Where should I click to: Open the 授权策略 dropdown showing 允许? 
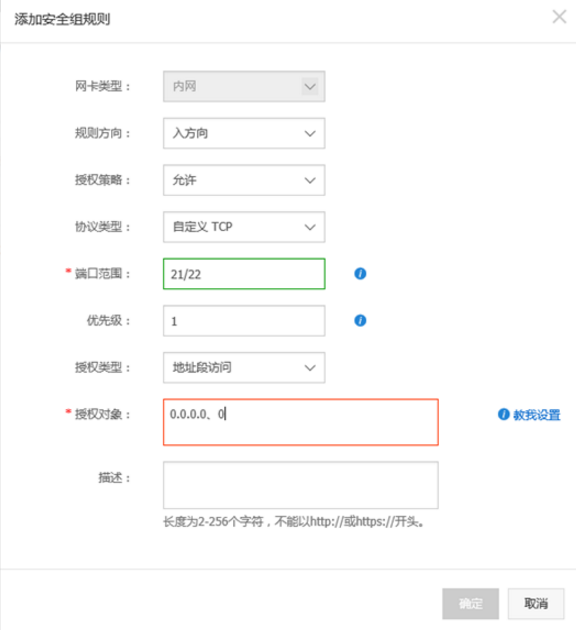[244, 180]
